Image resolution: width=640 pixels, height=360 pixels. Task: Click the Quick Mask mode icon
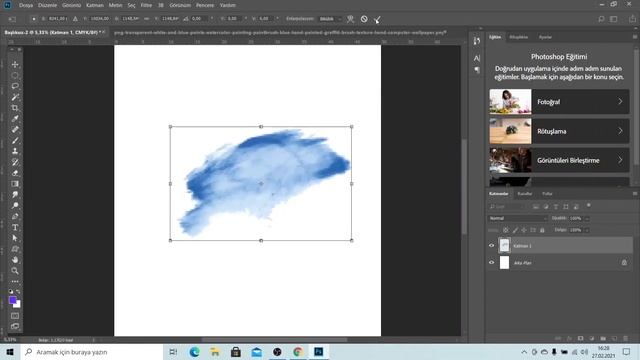click(x=15, y=316)
